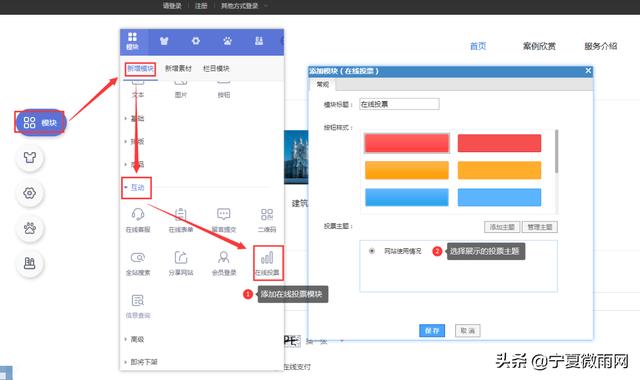640x380 pixels.
Task: Add the 在线投票 bar chart module
Action: tap(267, 263)
